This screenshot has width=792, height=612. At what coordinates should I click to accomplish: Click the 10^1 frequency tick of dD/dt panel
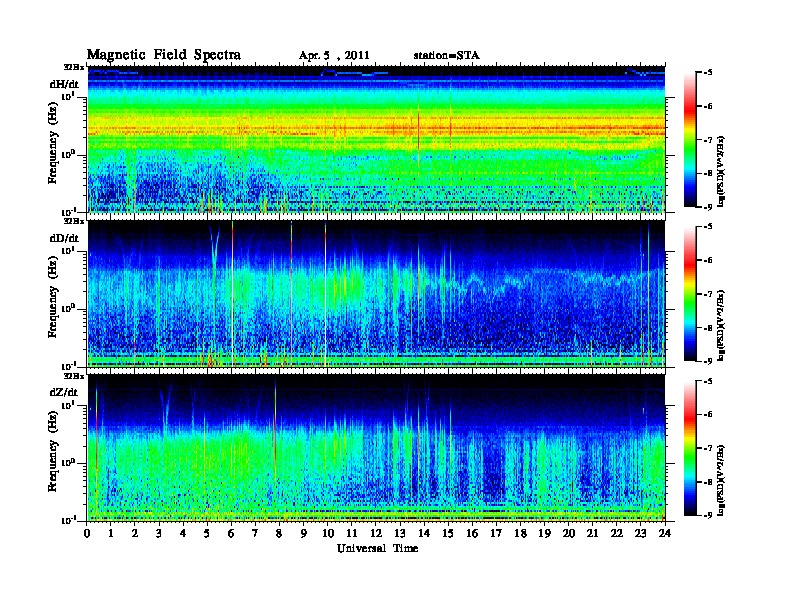pyautogui.click(x=68, y=251)
